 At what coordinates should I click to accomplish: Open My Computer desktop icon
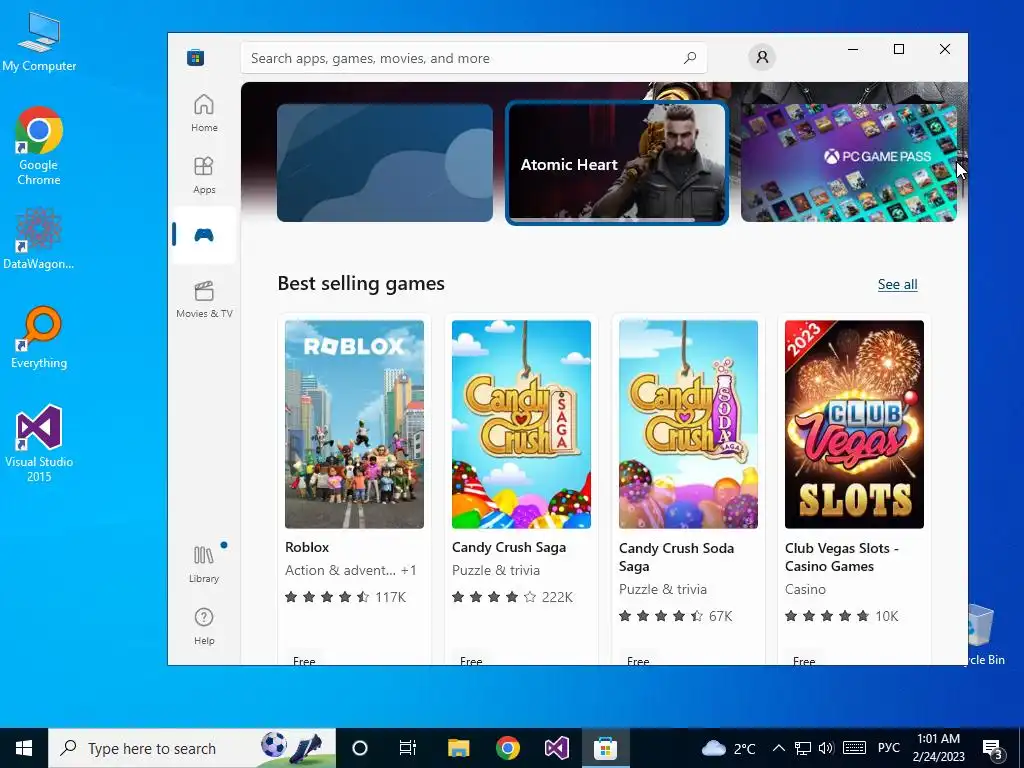pos(39,40)
